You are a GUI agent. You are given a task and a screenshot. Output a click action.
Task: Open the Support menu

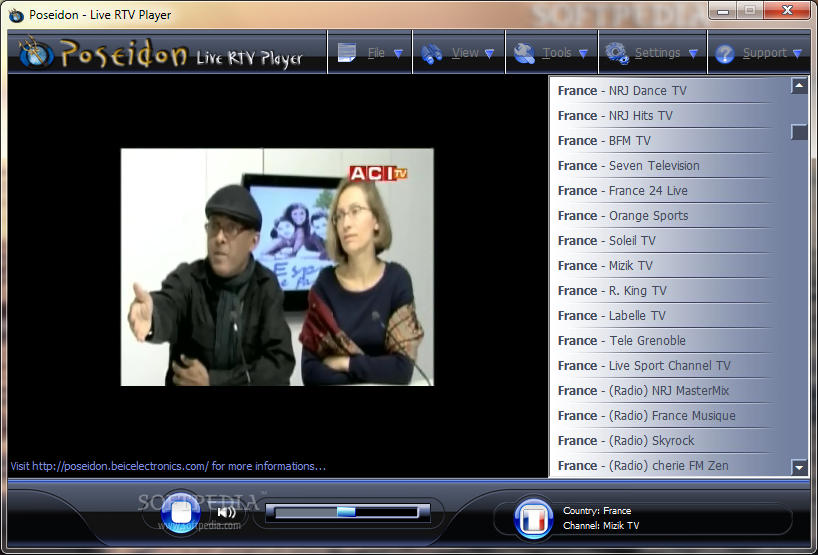[x=759, y=53]
